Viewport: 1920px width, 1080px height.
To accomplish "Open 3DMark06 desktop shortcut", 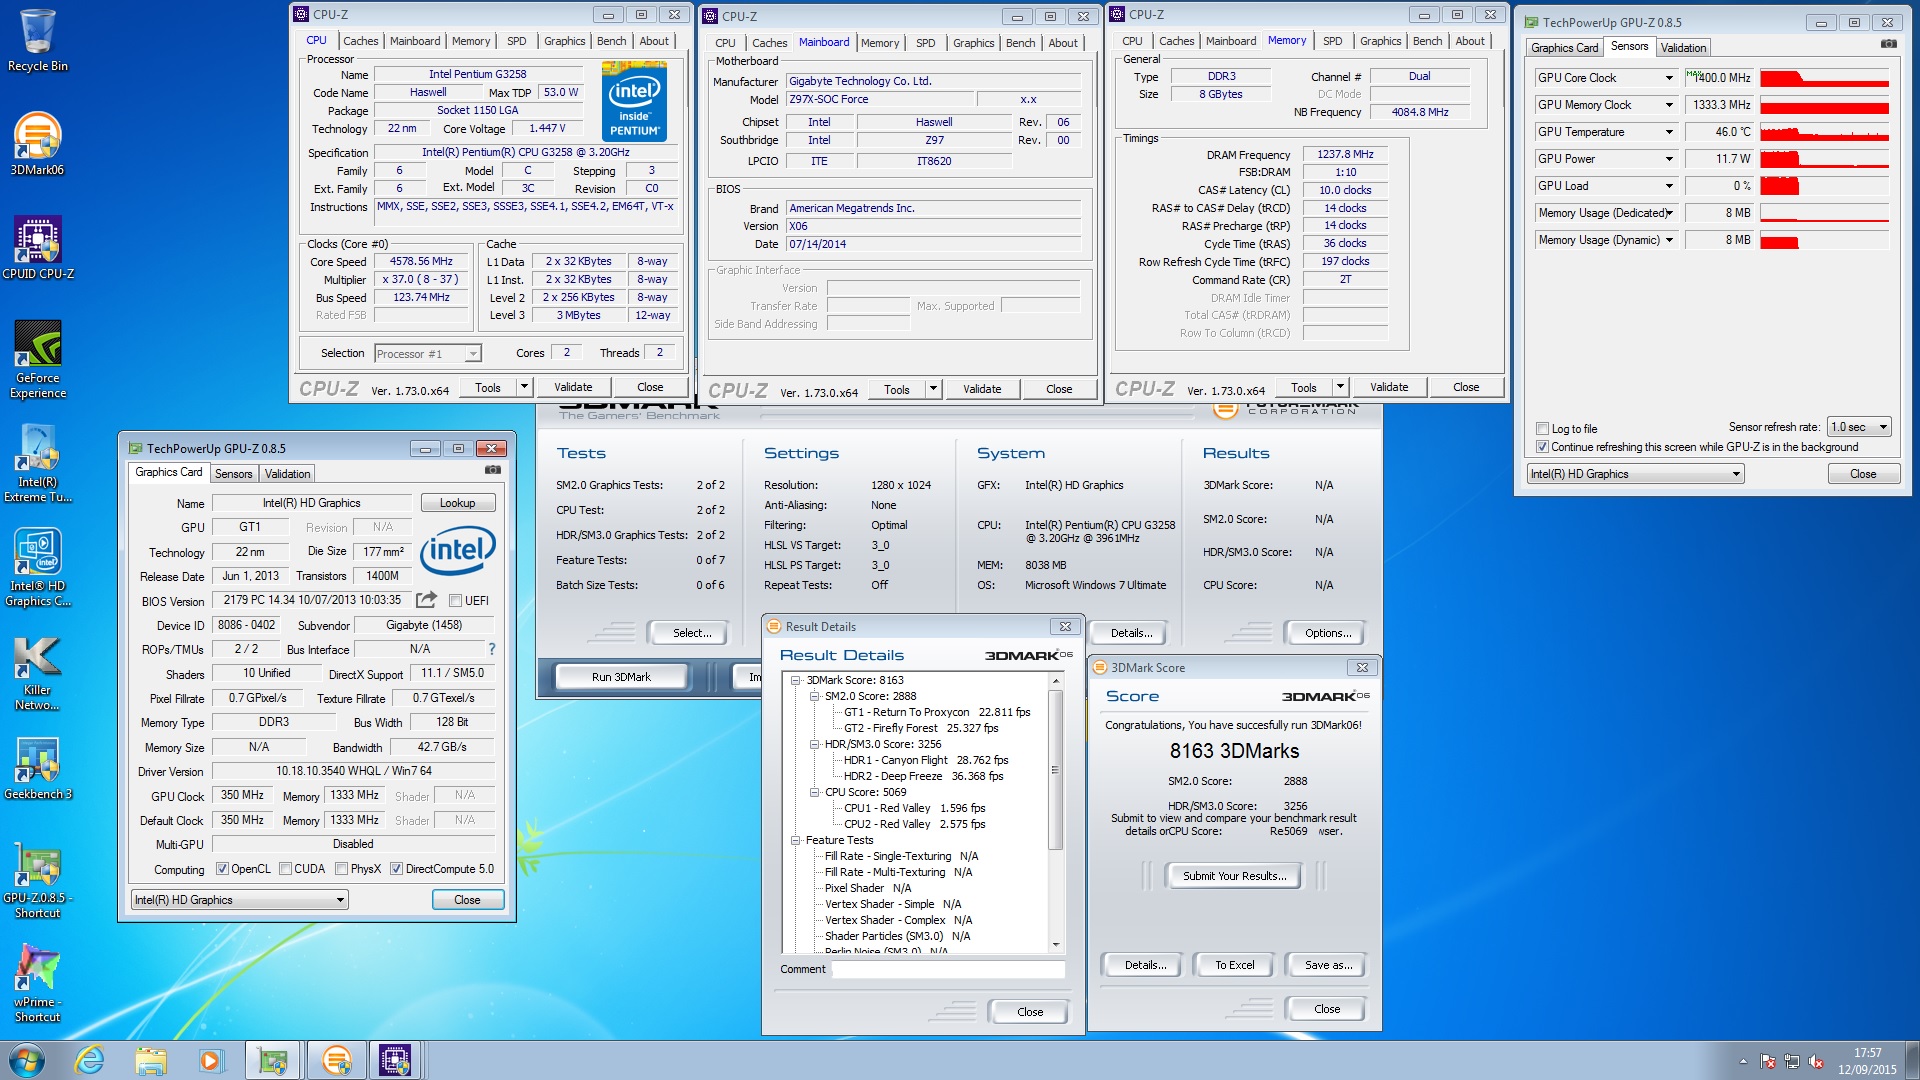I will 37,143.
